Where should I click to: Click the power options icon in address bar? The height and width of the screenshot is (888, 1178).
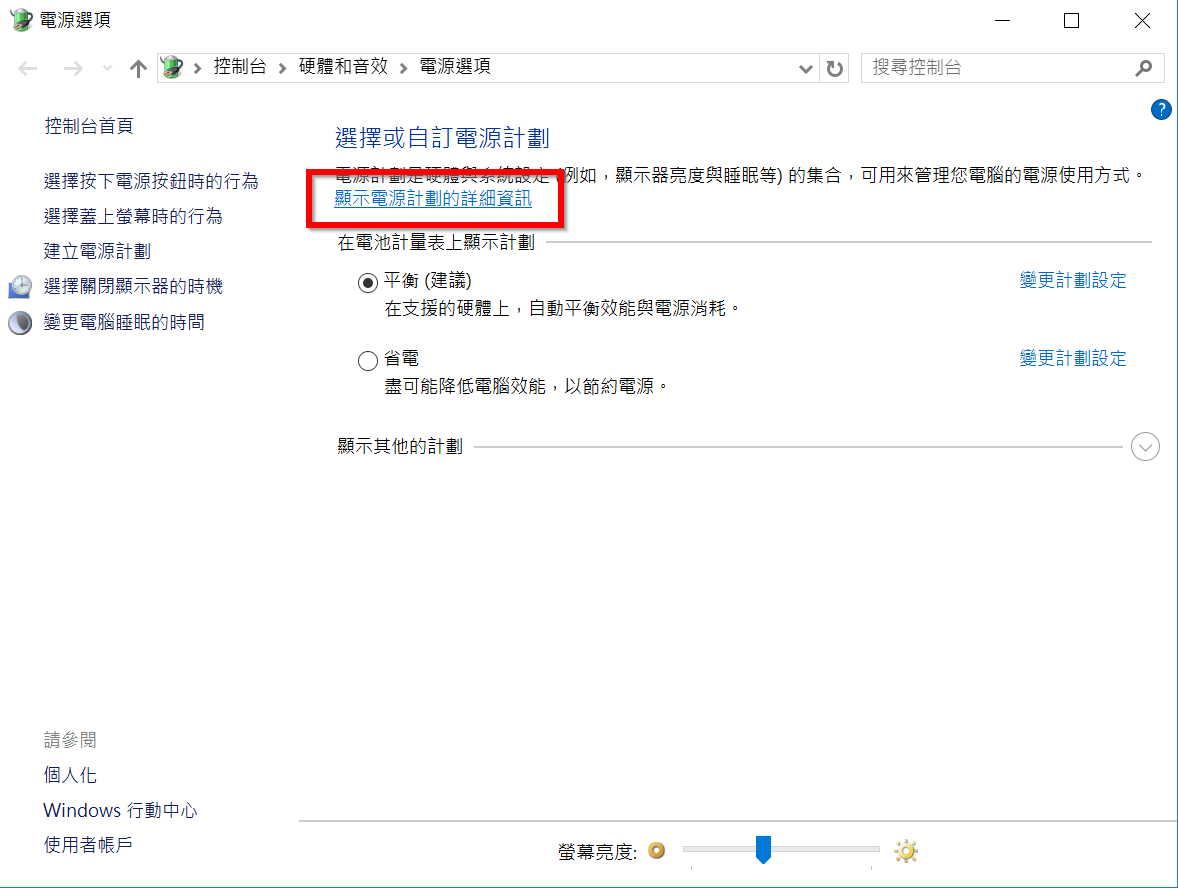click(172, 68)
